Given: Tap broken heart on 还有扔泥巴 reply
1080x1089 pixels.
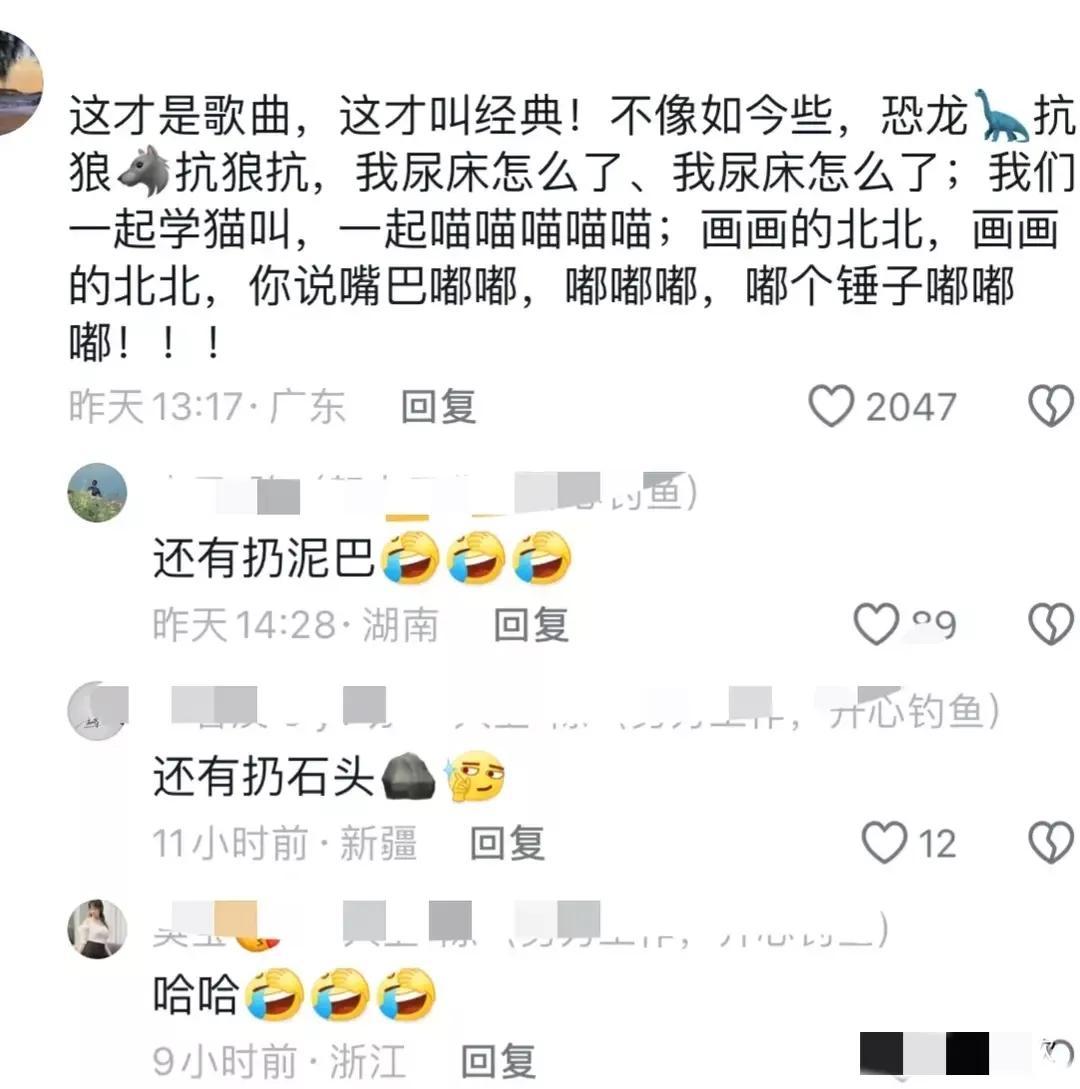Looking at the screenshot, I should (1051, 624).
